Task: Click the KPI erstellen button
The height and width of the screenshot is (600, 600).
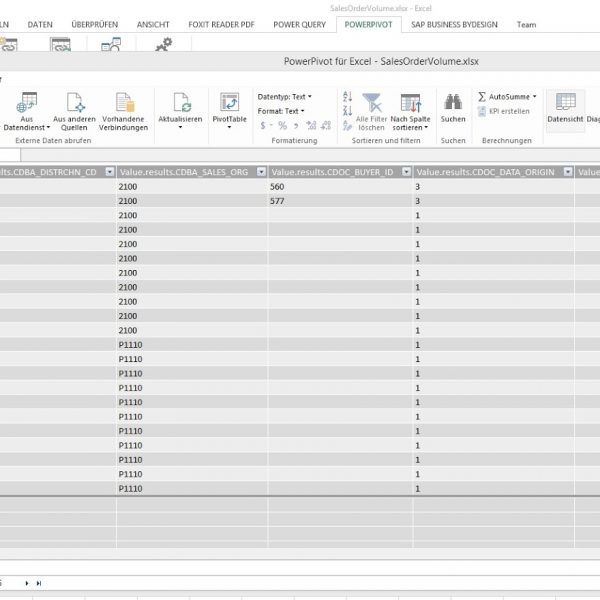Action: tap(508, 111)
